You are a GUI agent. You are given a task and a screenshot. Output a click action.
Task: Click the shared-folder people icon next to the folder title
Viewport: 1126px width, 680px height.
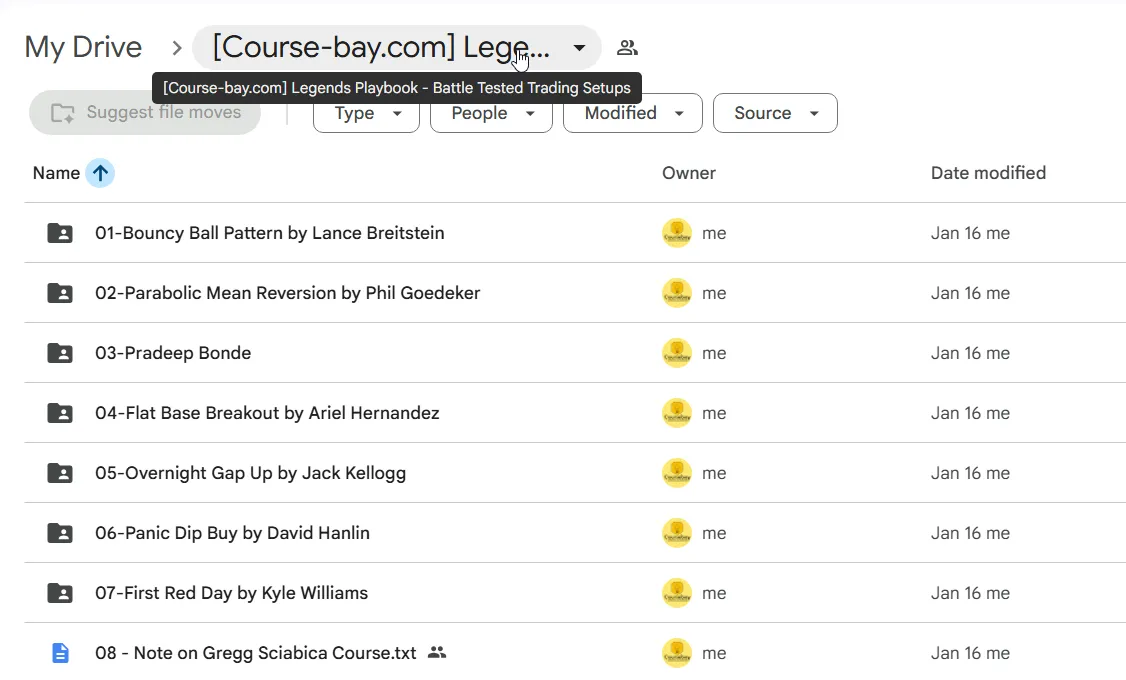point(627,47)
